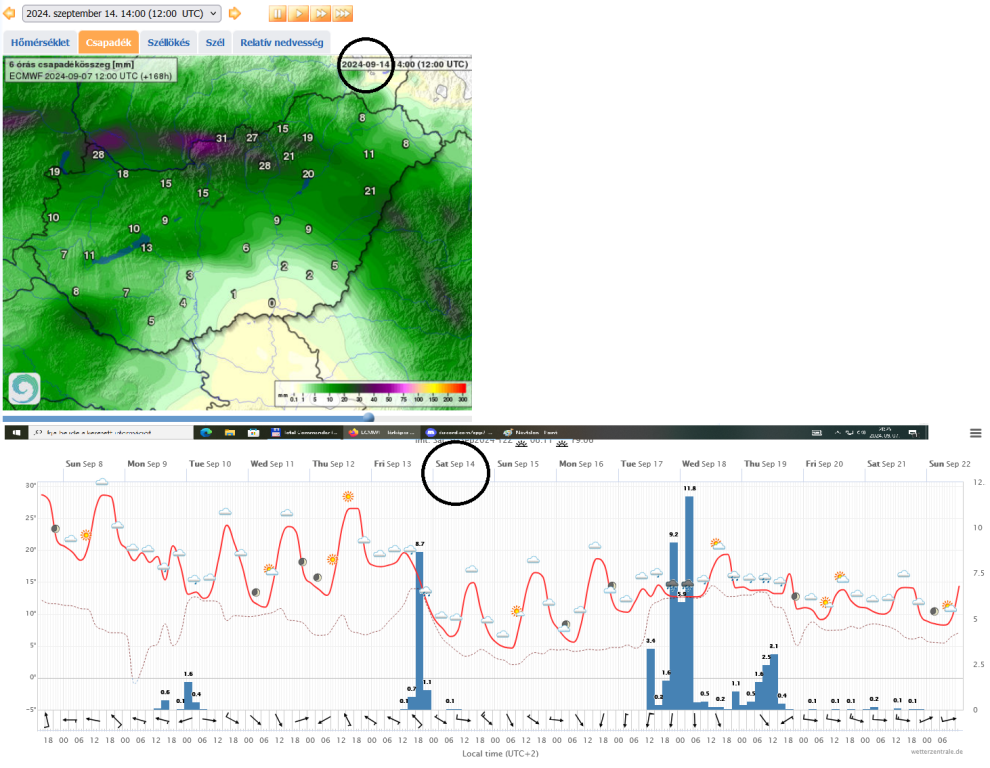Click the precipitation color scale legend
Image resolution: width=990 pixels, height=768 pixels.
click(x=372, y=391)
